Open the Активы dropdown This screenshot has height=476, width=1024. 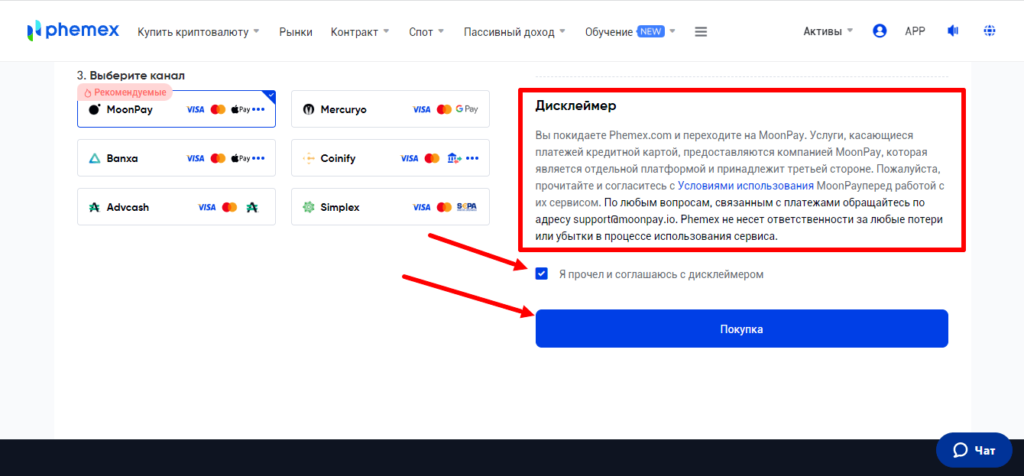pos(828,31)
